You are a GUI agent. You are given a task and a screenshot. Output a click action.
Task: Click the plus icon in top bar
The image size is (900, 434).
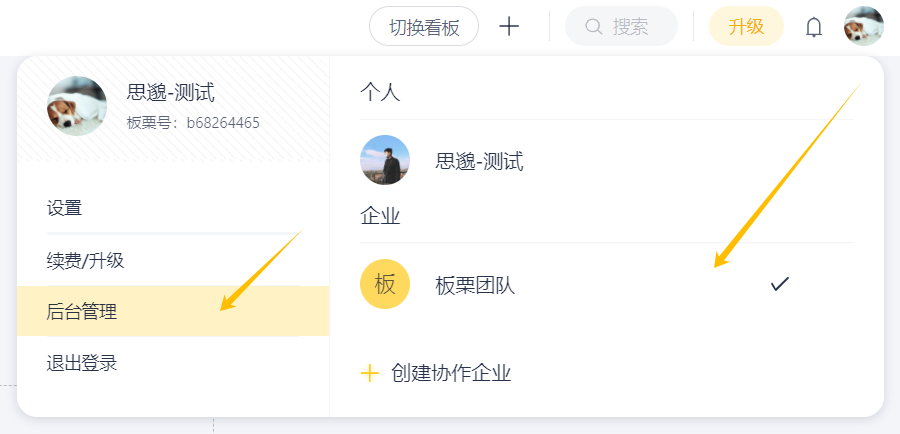pyautogui.click(x=509, y=27)
